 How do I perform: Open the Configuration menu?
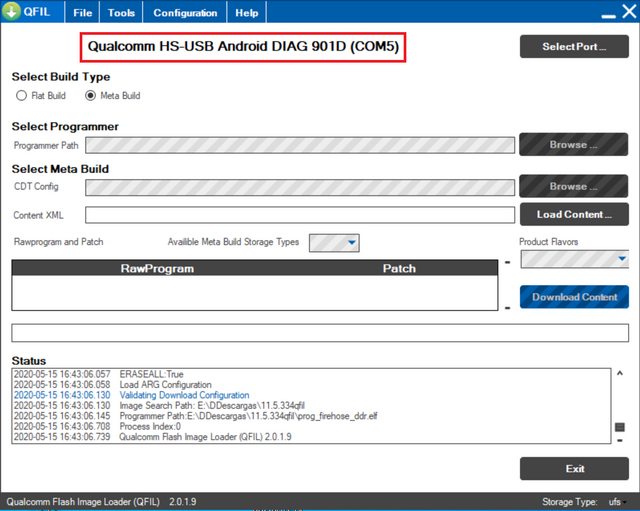pyautogui.click(x=185, y=13)
